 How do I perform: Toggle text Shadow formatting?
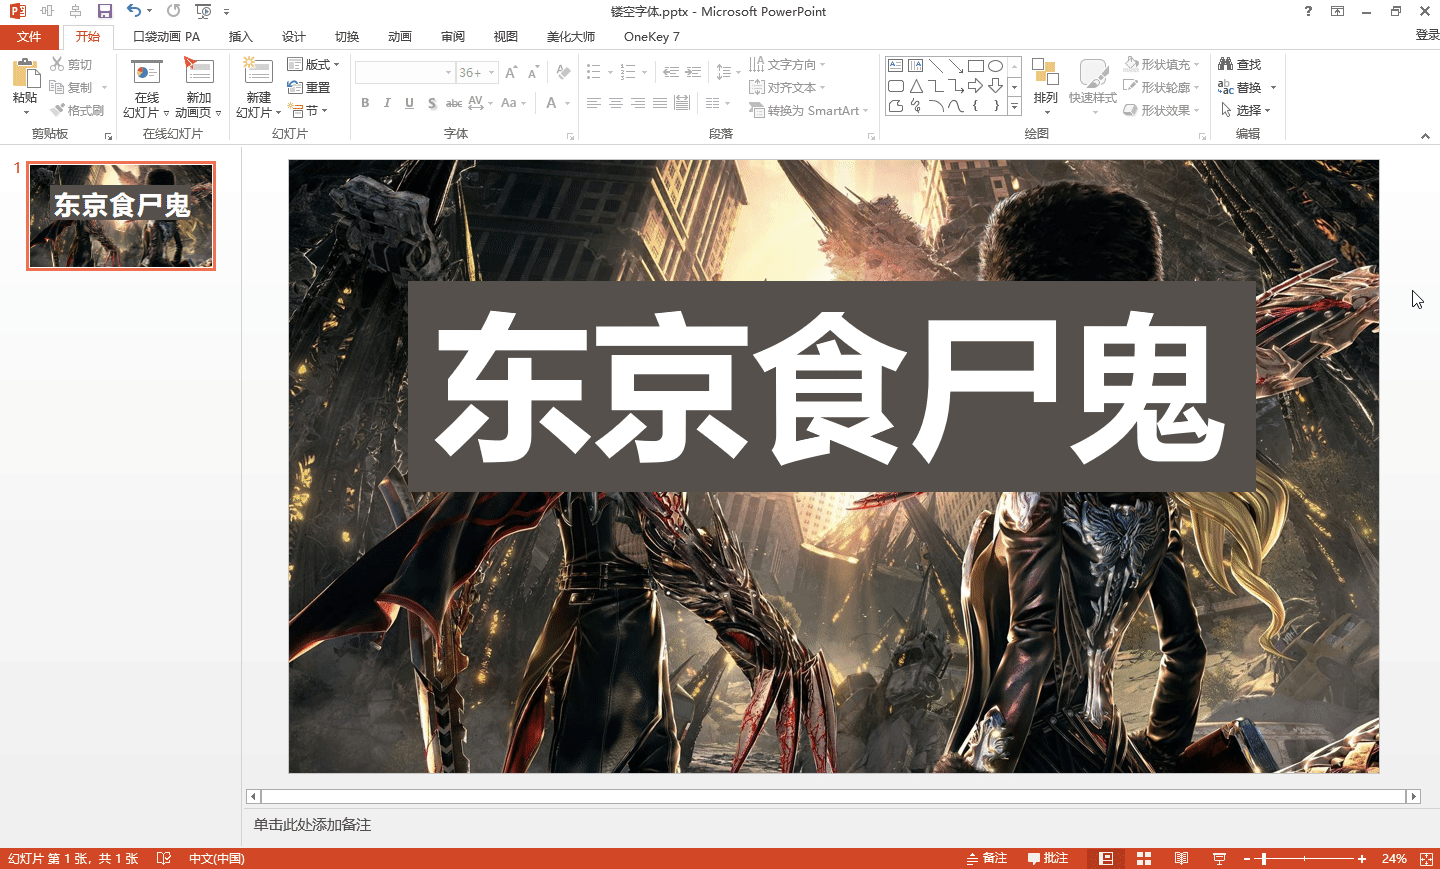(x=431, y=103)
